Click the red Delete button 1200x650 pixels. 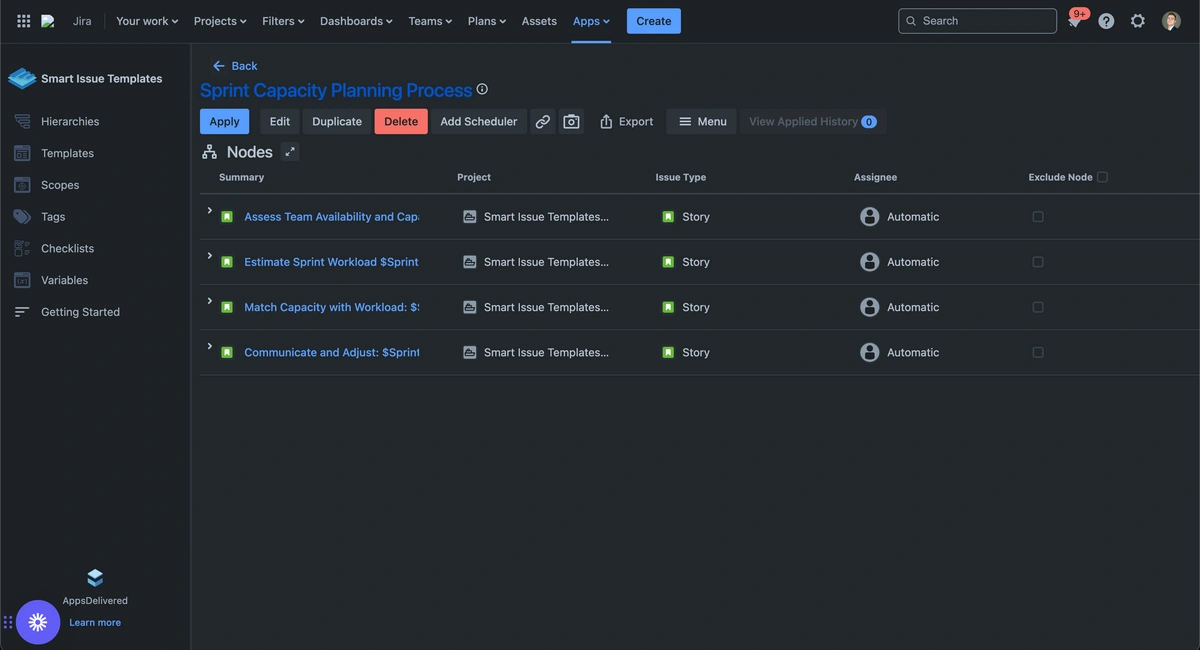(401, 122)
